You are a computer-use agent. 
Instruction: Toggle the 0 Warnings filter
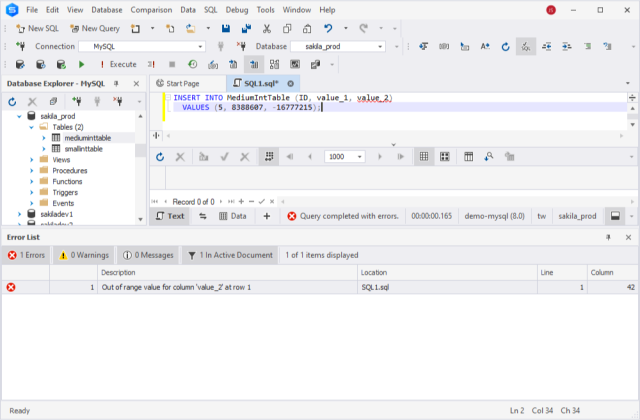83,255
